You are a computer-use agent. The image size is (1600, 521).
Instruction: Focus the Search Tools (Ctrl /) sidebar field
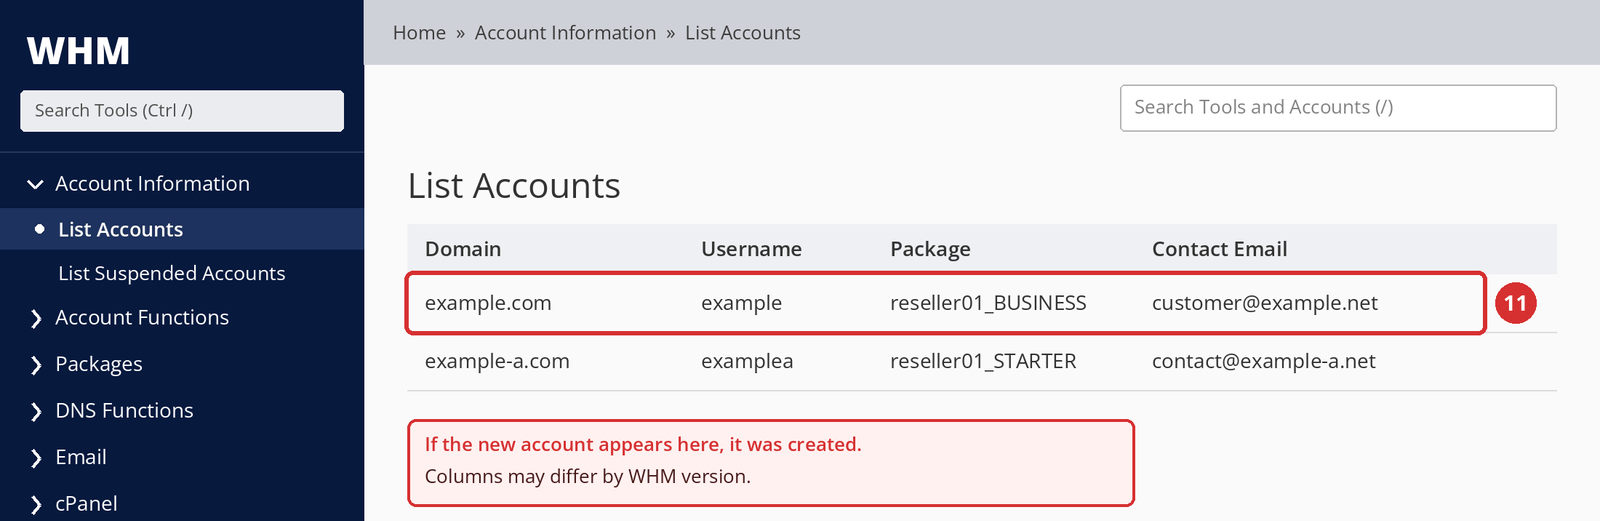coord(182,111)
